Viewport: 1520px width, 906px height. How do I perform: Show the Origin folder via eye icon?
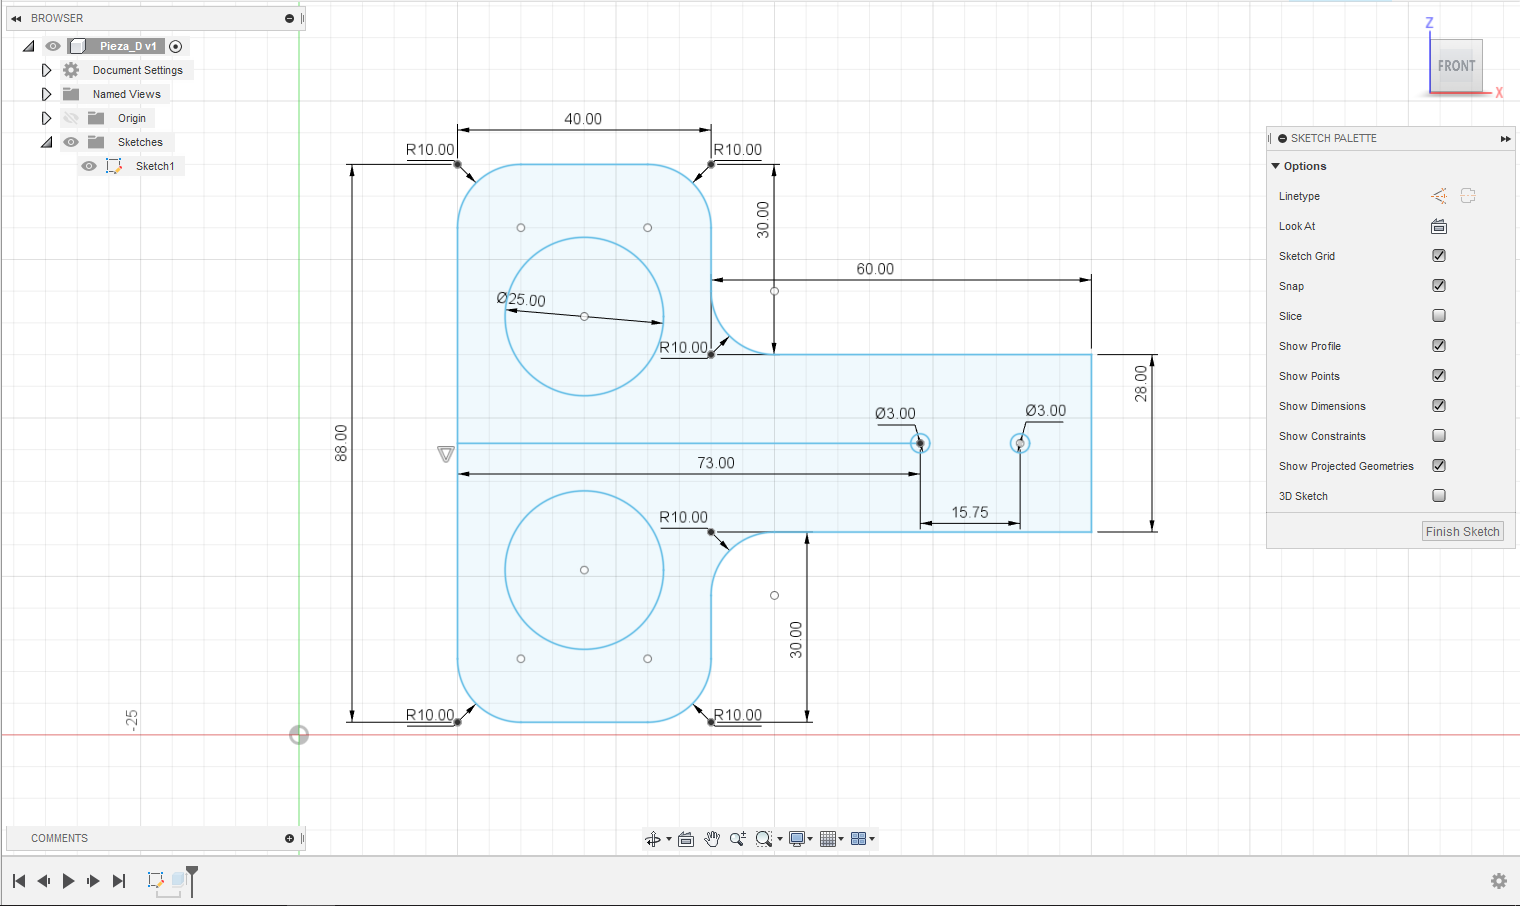pyautogui.click(x=71, y=118)
